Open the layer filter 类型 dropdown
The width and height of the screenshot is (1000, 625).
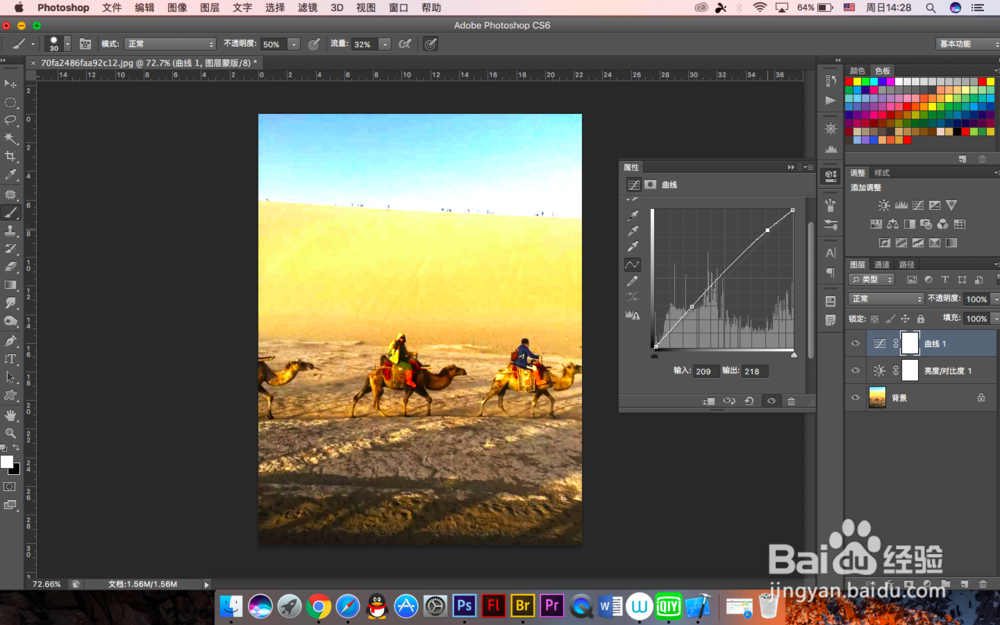[872, 279]
